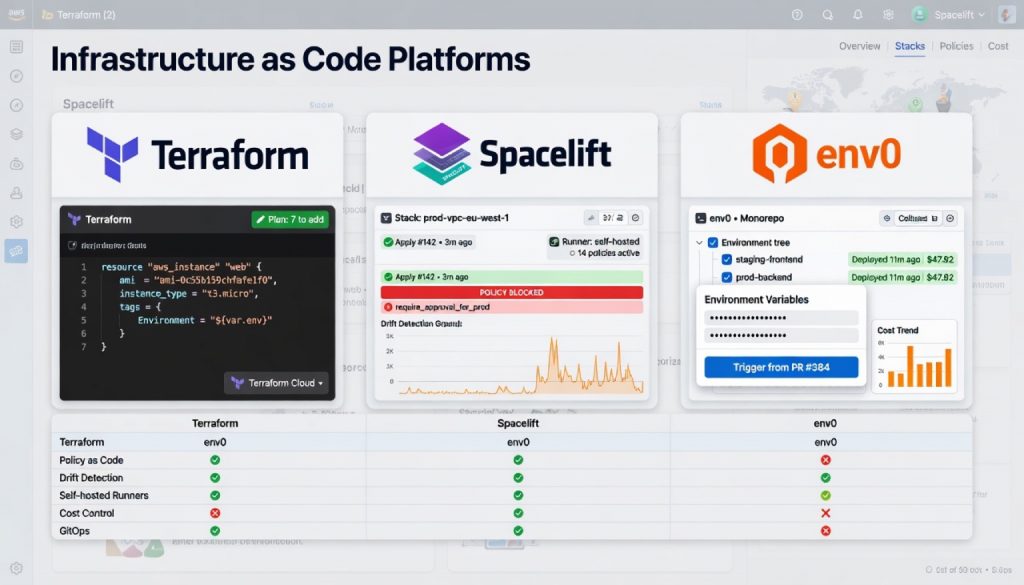This screenshot has width=1024, height=585.
Task: Open the top sidebar list icon
Action: point(16,46)
